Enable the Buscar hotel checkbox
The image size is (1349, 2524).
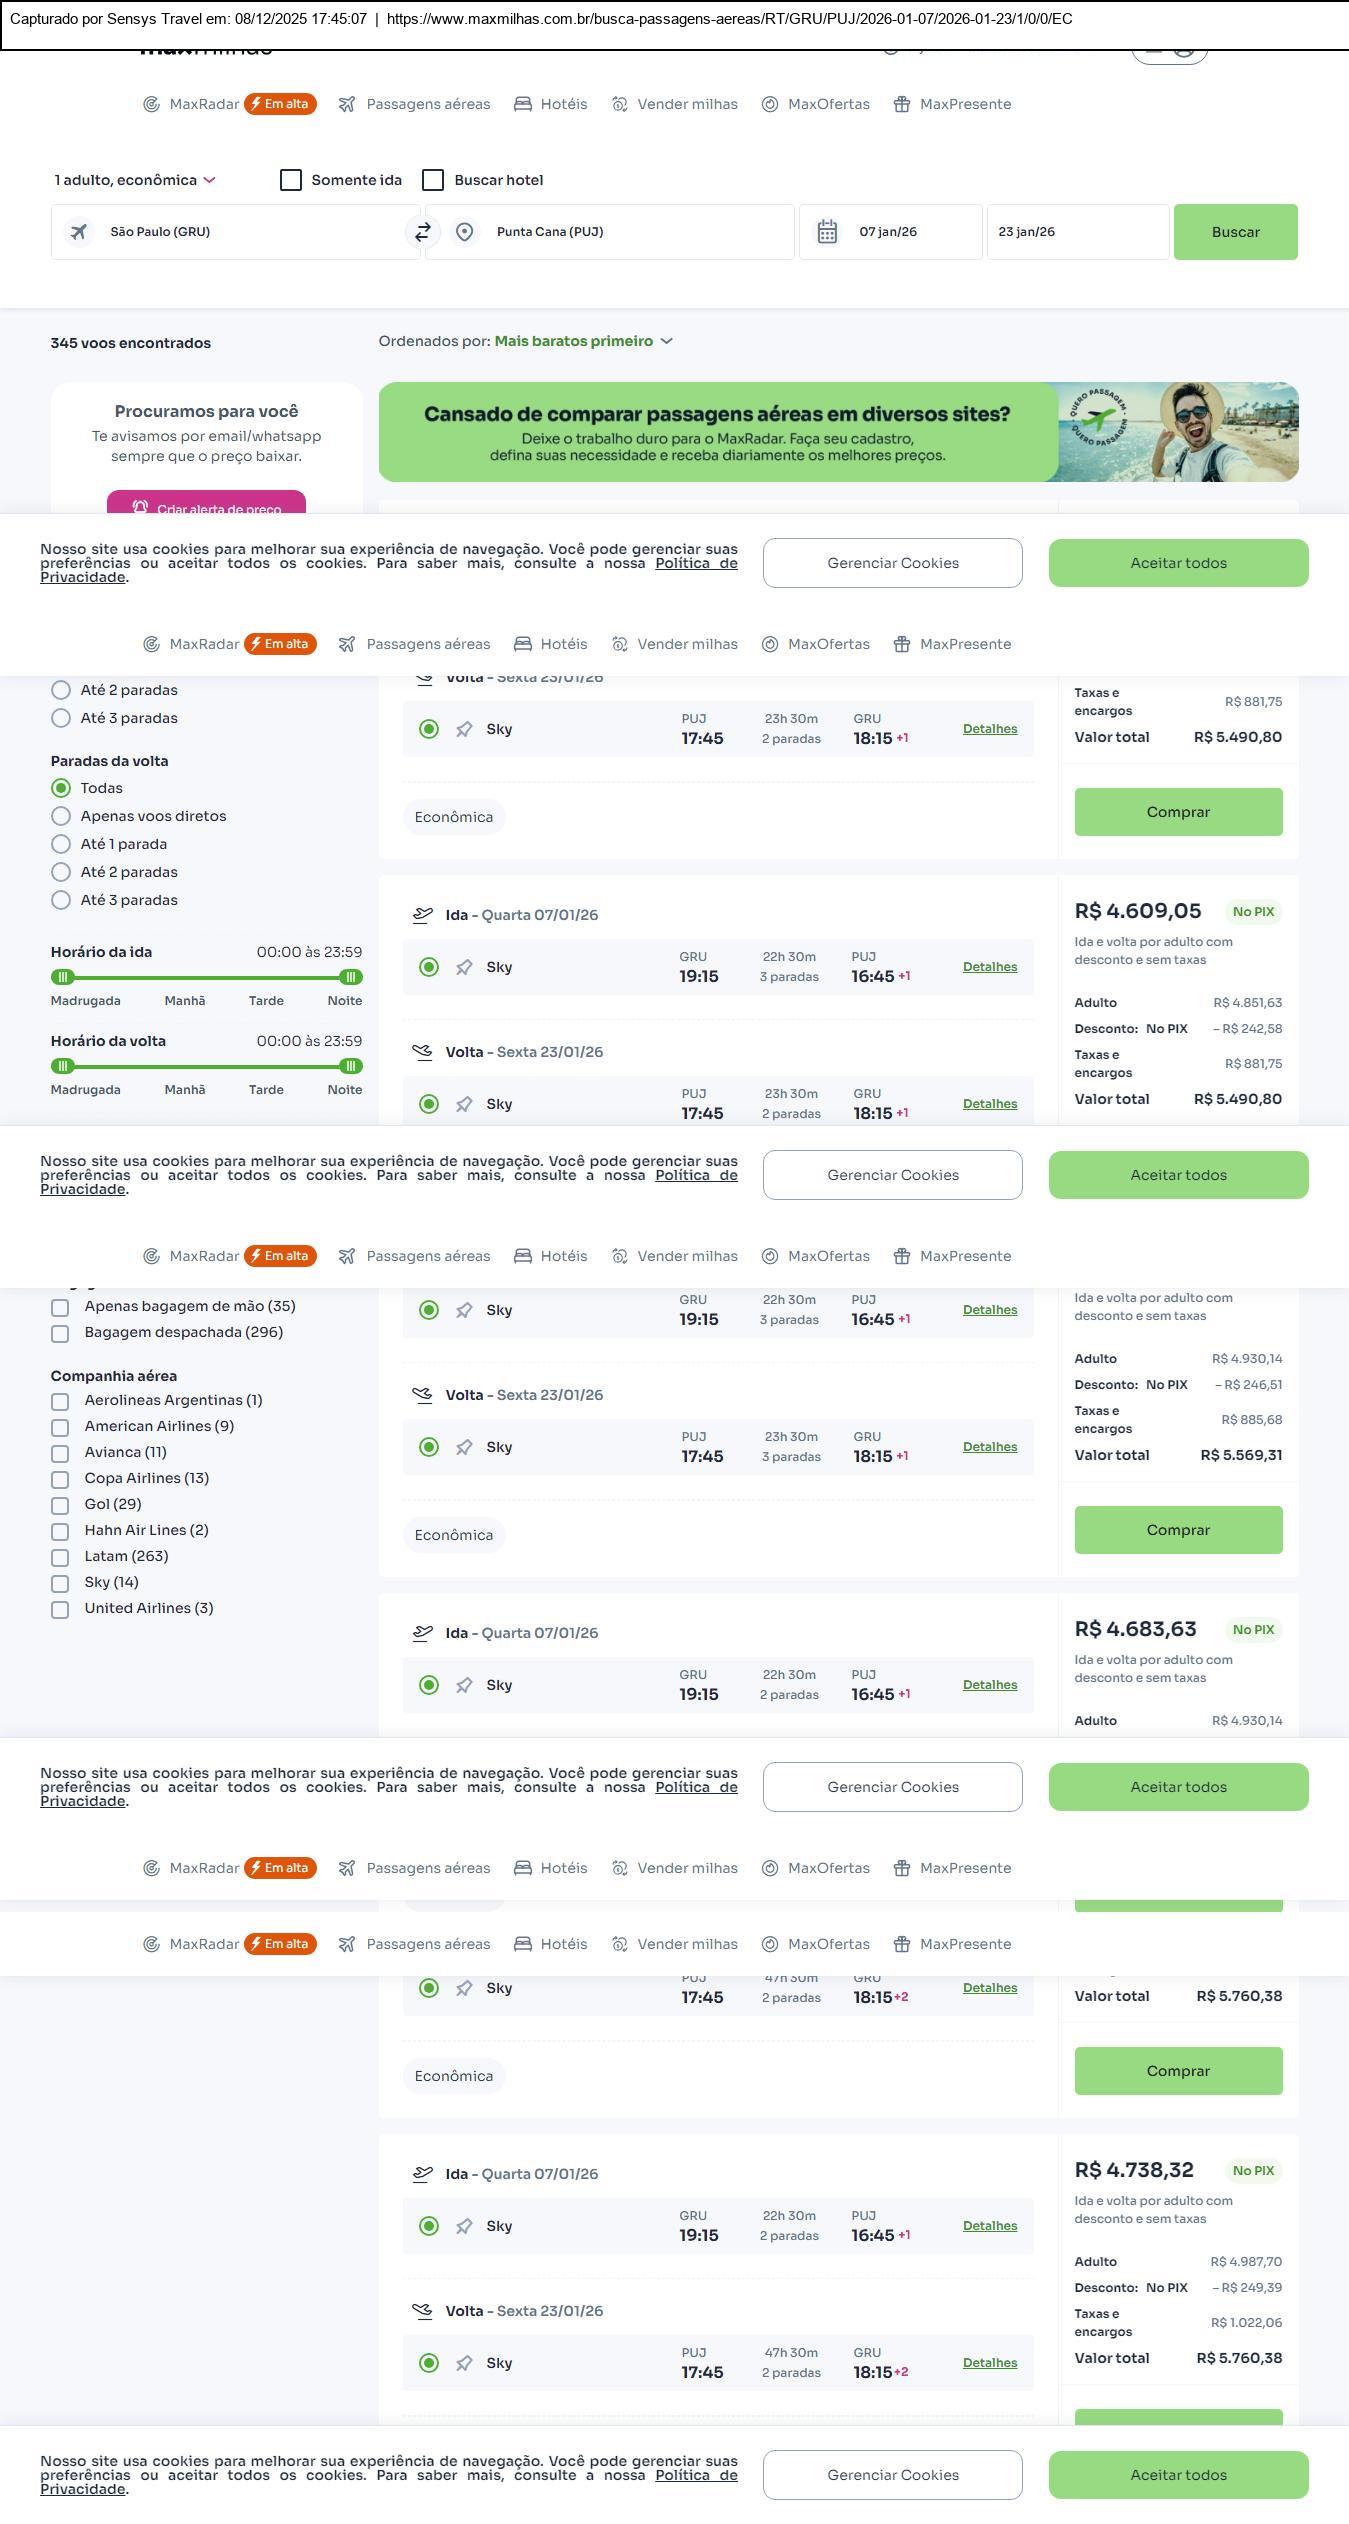pos(433,180)
